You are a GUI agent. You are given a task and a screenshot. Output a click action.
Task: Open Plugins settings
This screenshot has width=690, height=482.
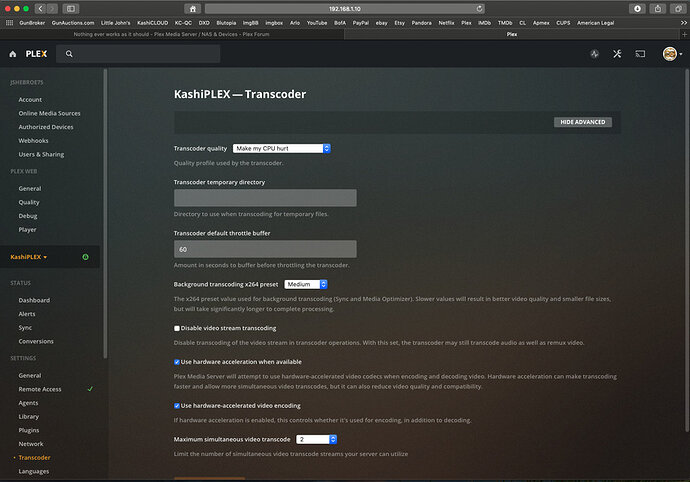click(x=29, y=430)
